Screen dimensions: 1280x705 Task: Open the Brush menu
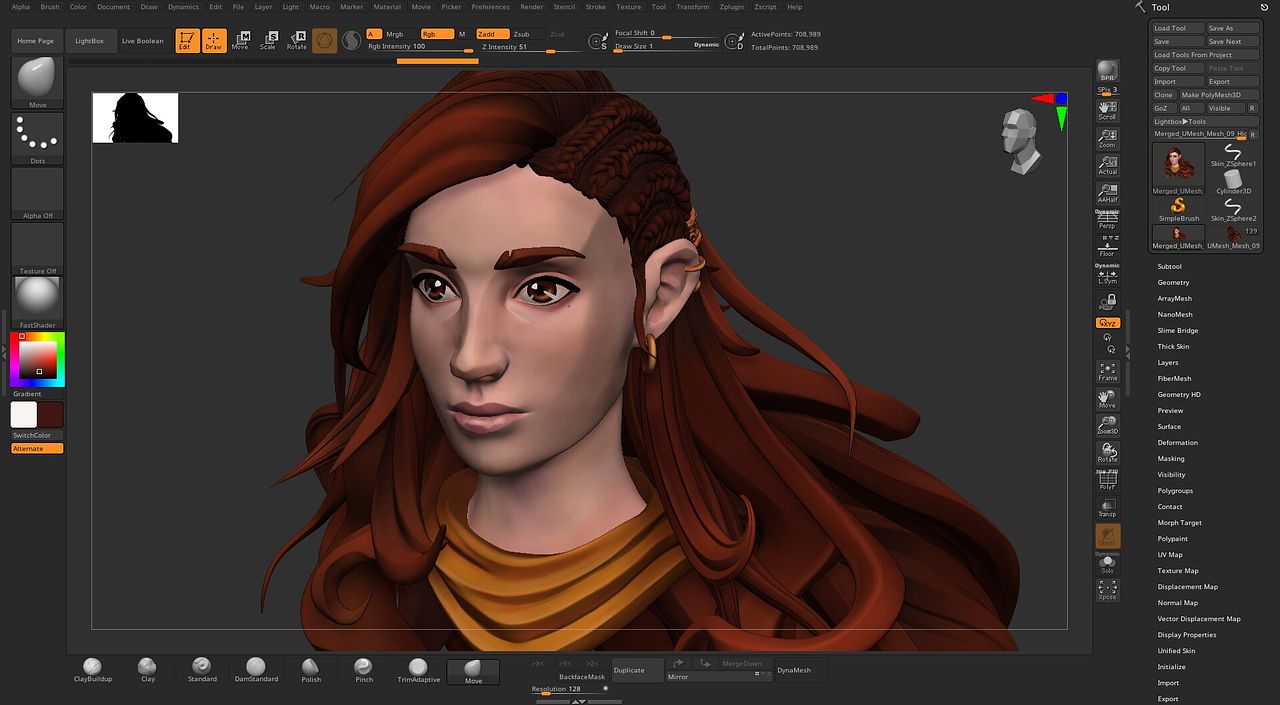coord(50,7)
